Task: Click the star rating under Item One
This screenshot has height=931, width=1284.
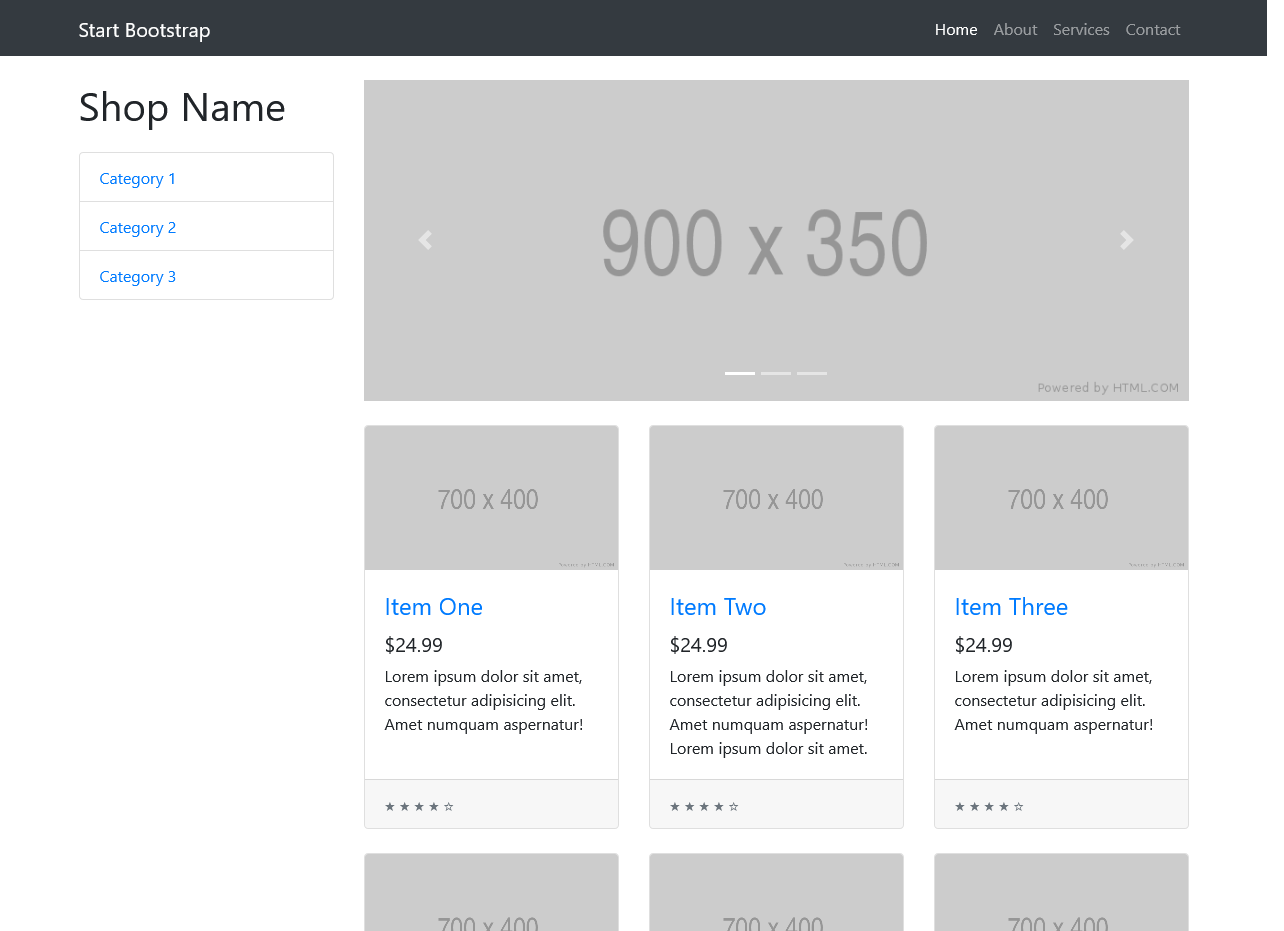Action: tap(419, 806)
